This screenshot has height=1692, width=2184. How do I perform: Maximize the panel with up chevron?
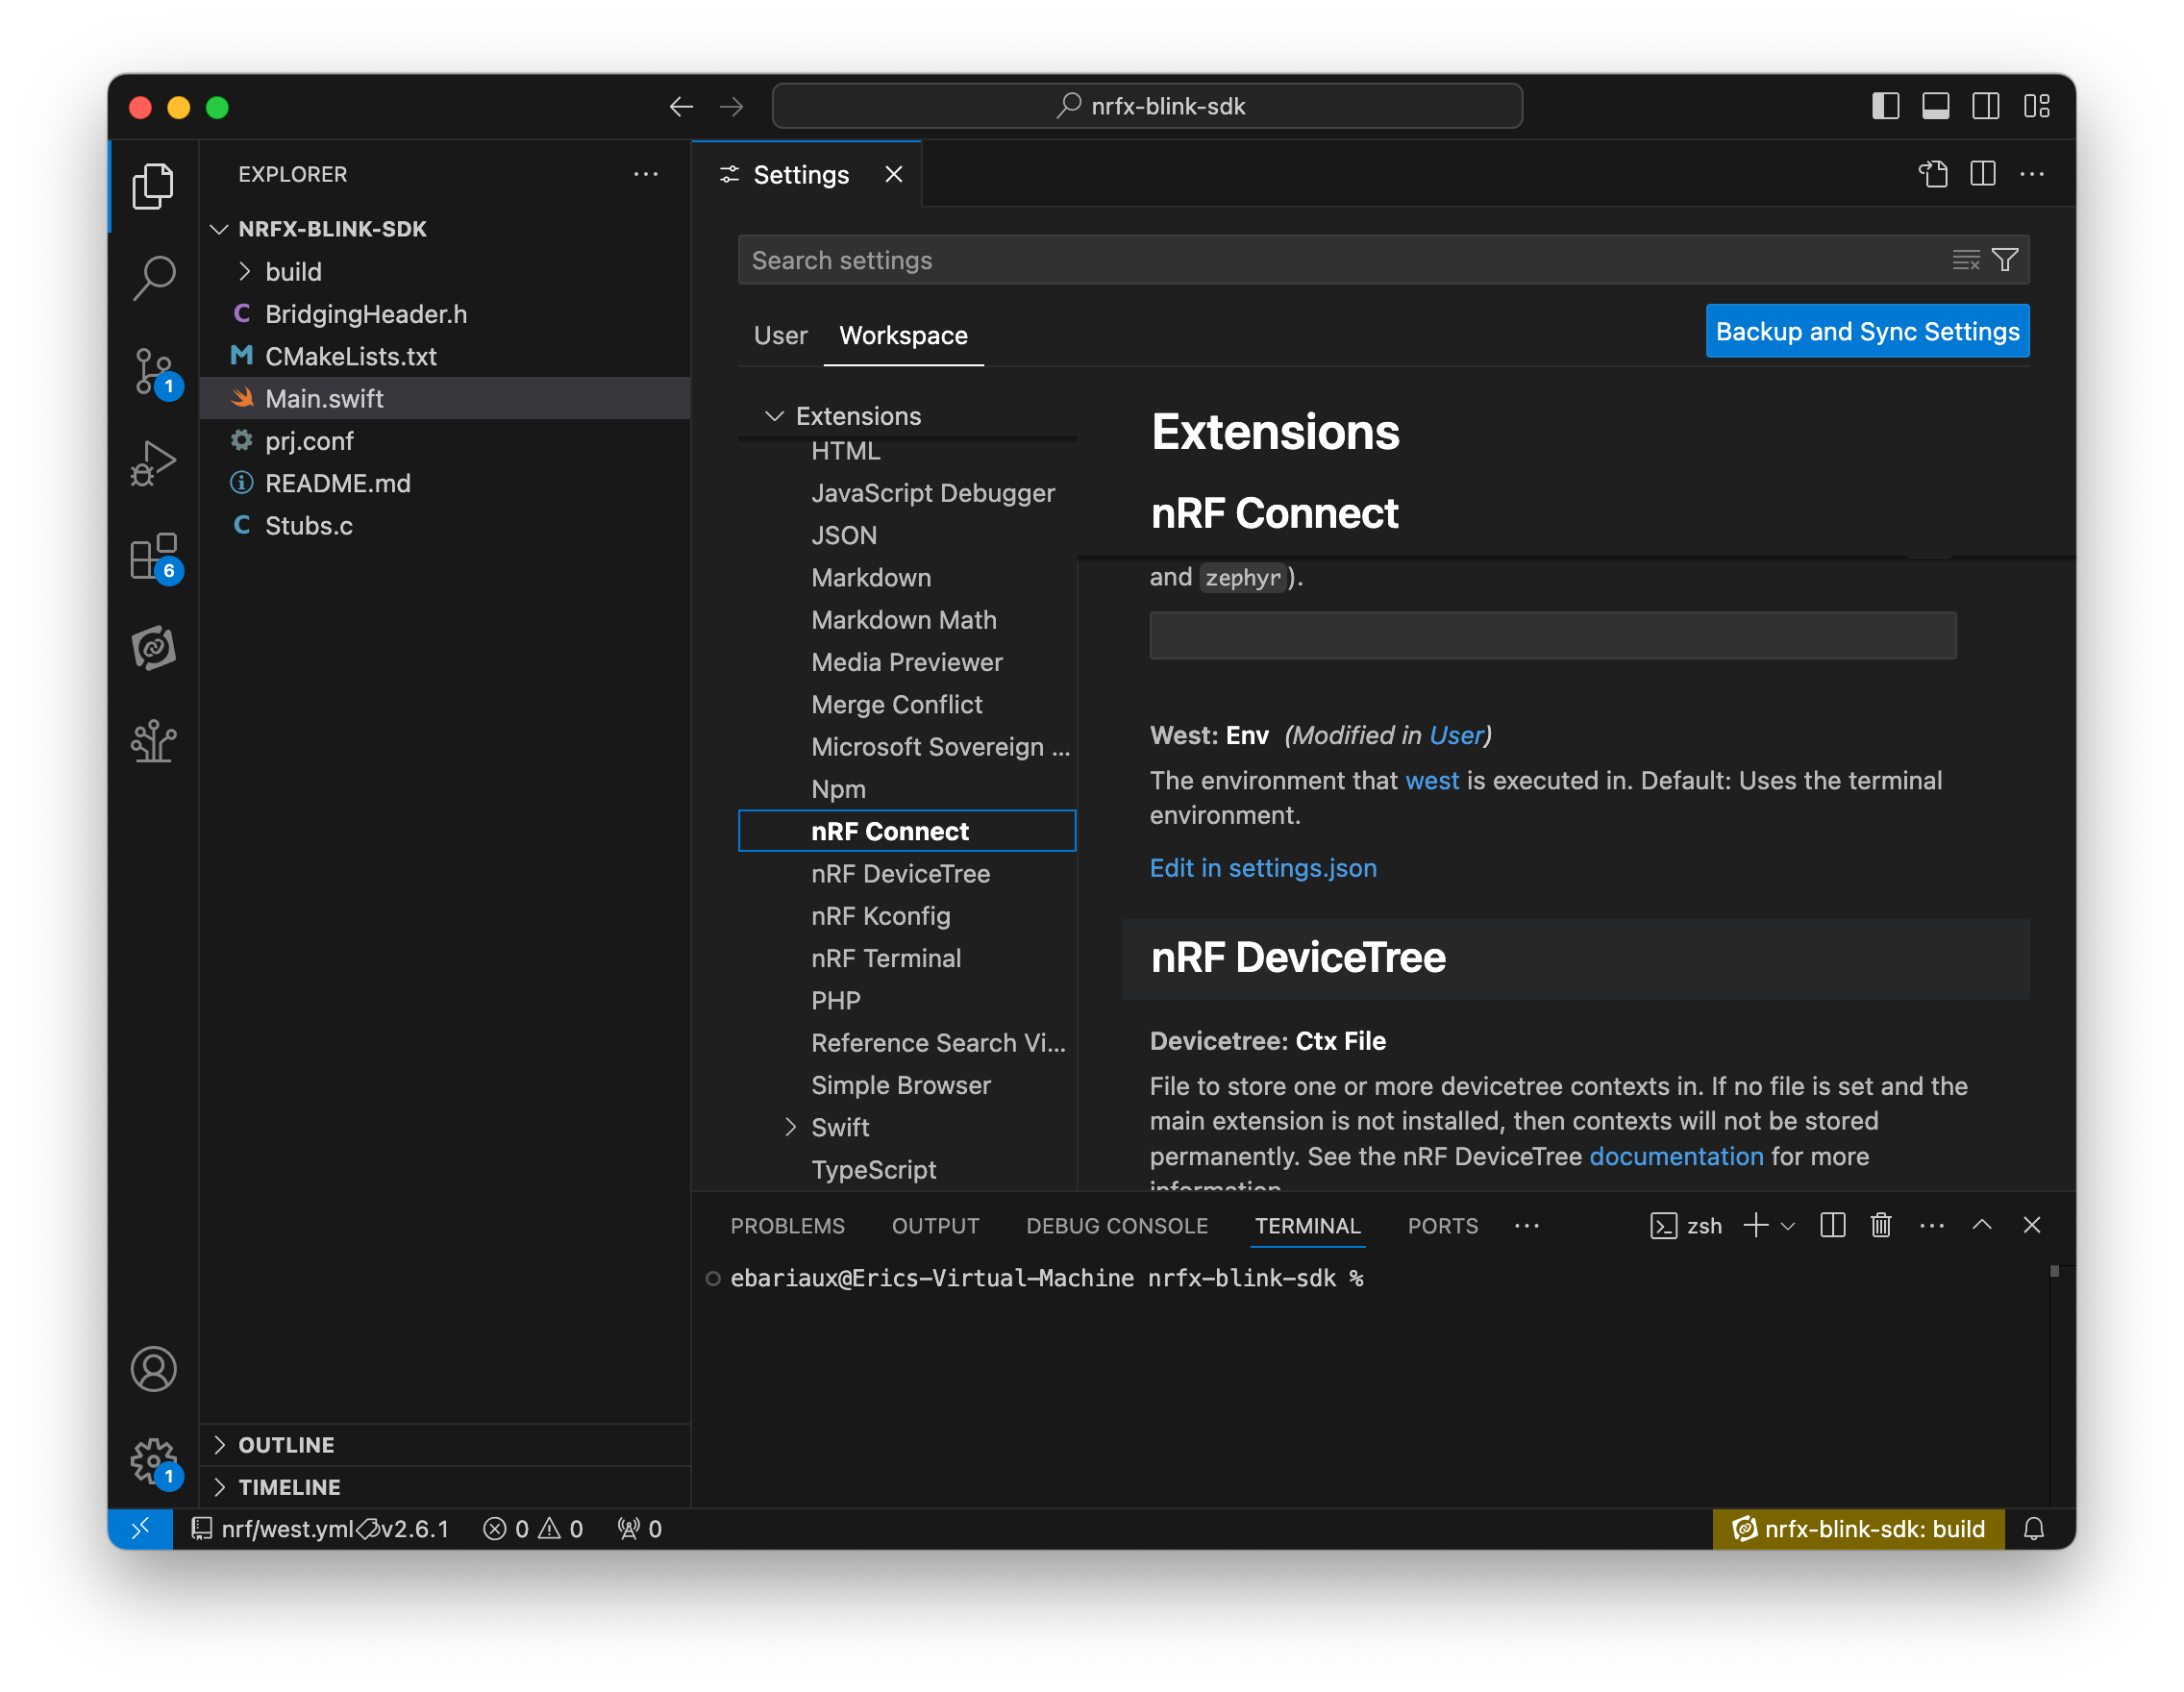[1981, 1225]
